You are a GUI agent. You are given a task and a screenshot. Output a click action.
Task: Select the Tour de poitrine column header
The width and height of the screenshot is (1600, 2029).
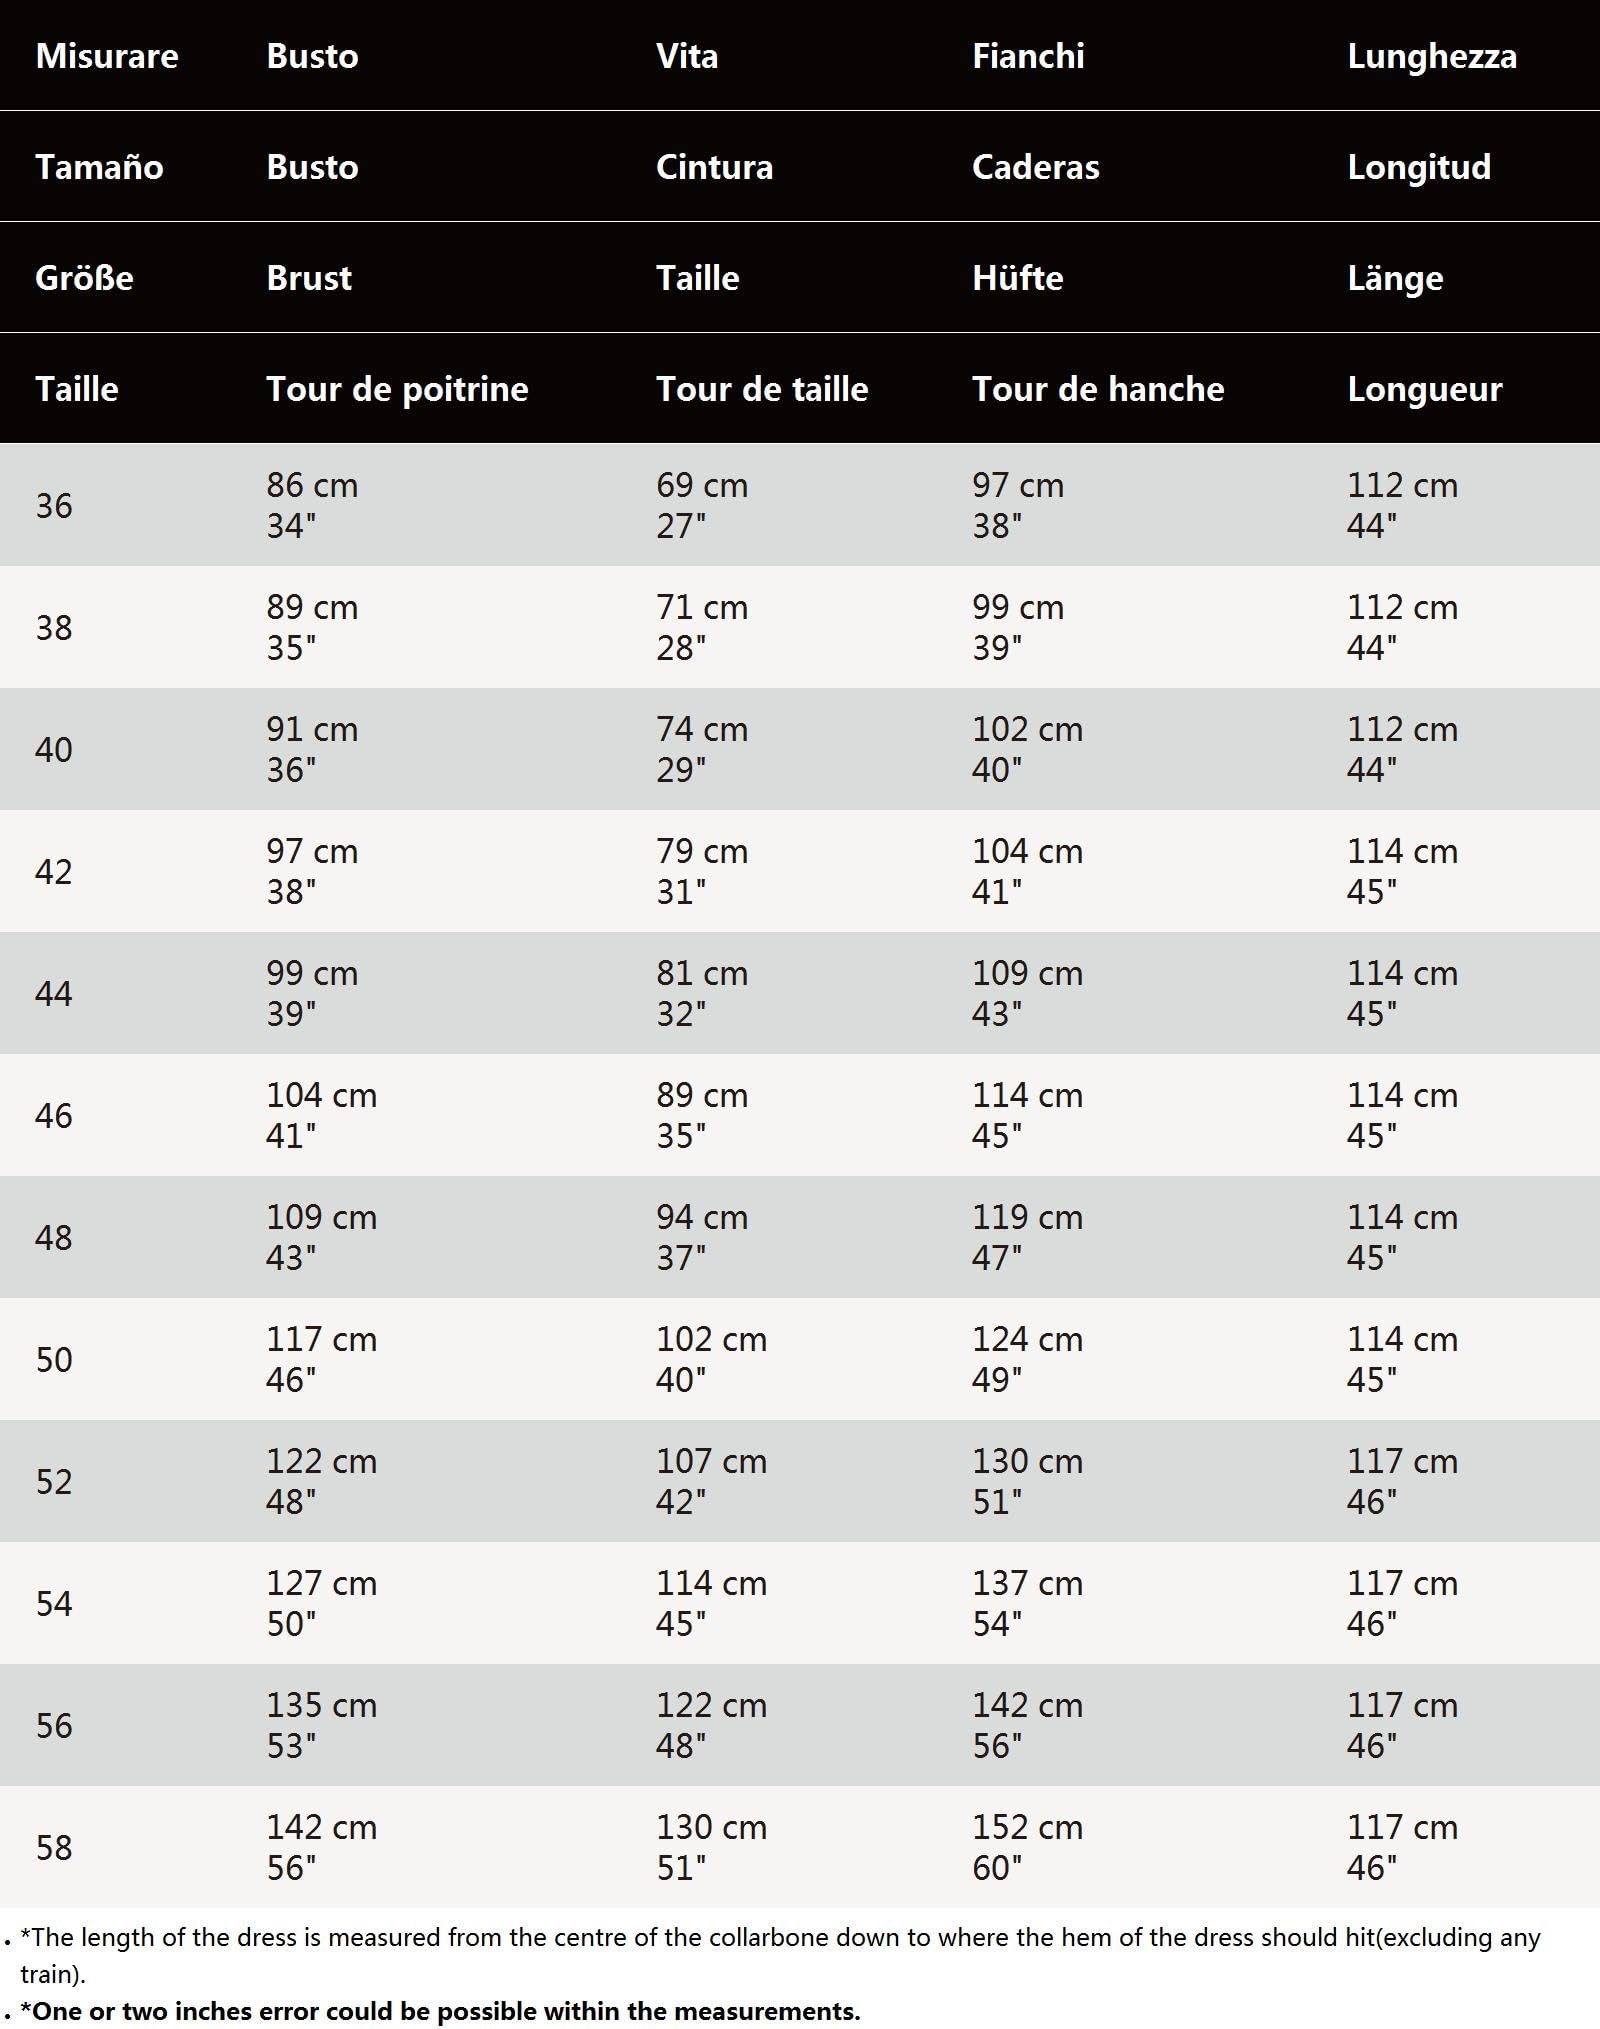[397, 389]
